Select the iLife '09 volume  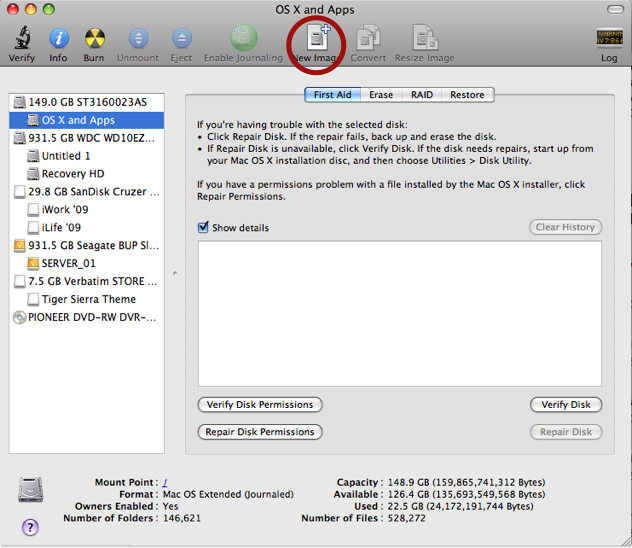pyautogui.click(x=87, y=228)
